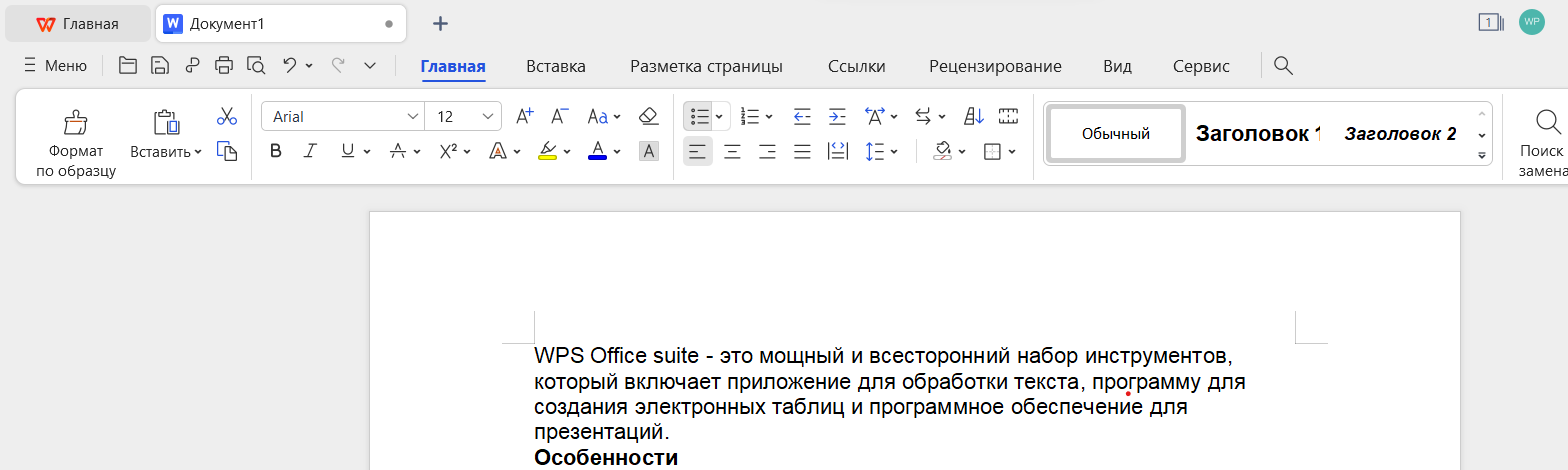Toggle italic formatting
1568x470 pixels.
pyautogui.click(x=310, y=151)
